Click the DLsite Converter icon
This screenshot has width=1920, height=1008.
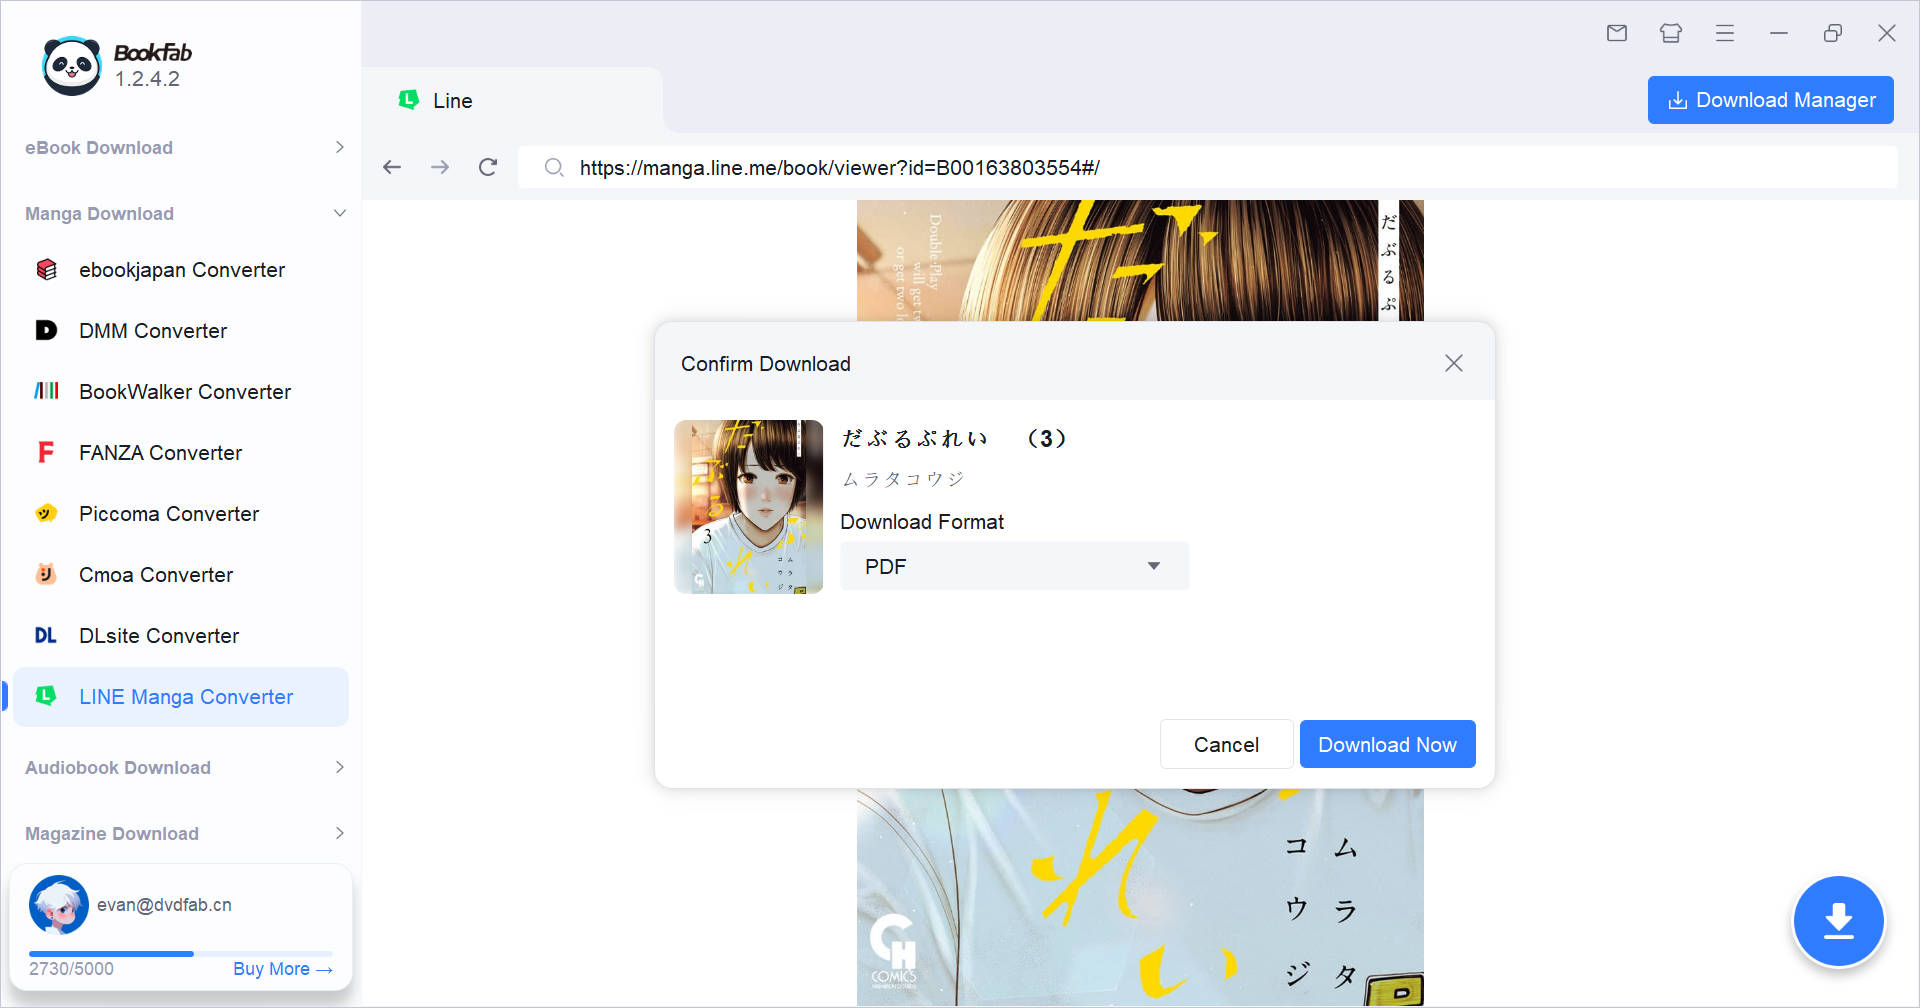coord(46,636)
